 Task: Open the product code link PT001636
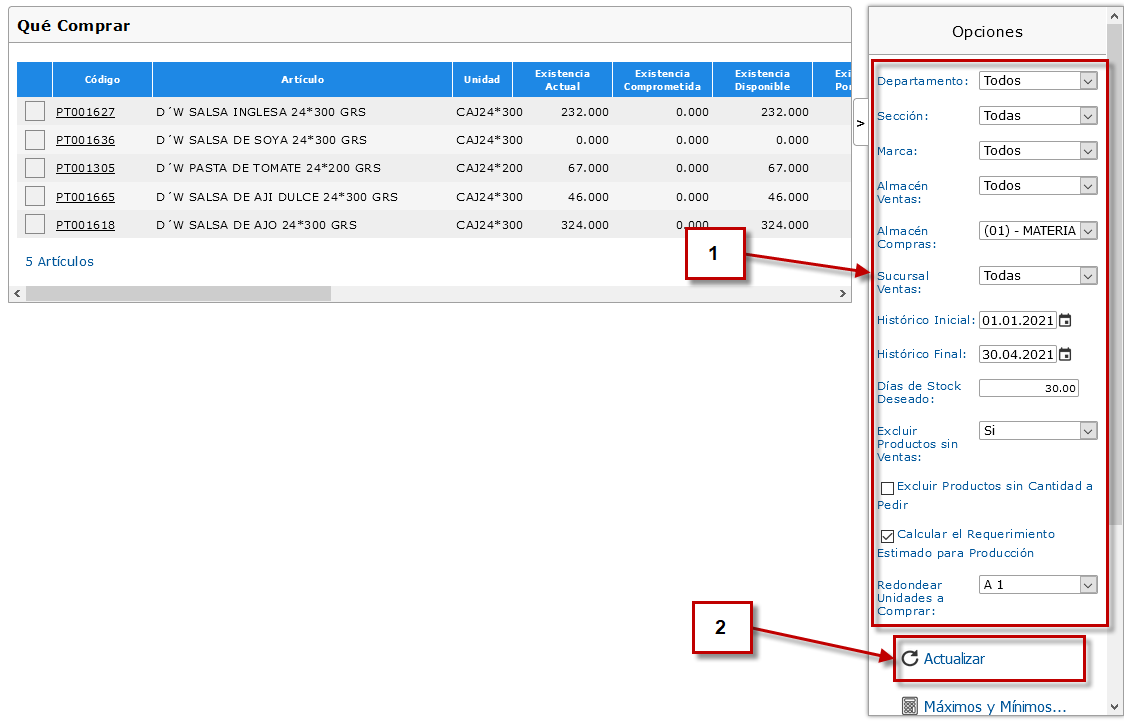tap(85, 140)
